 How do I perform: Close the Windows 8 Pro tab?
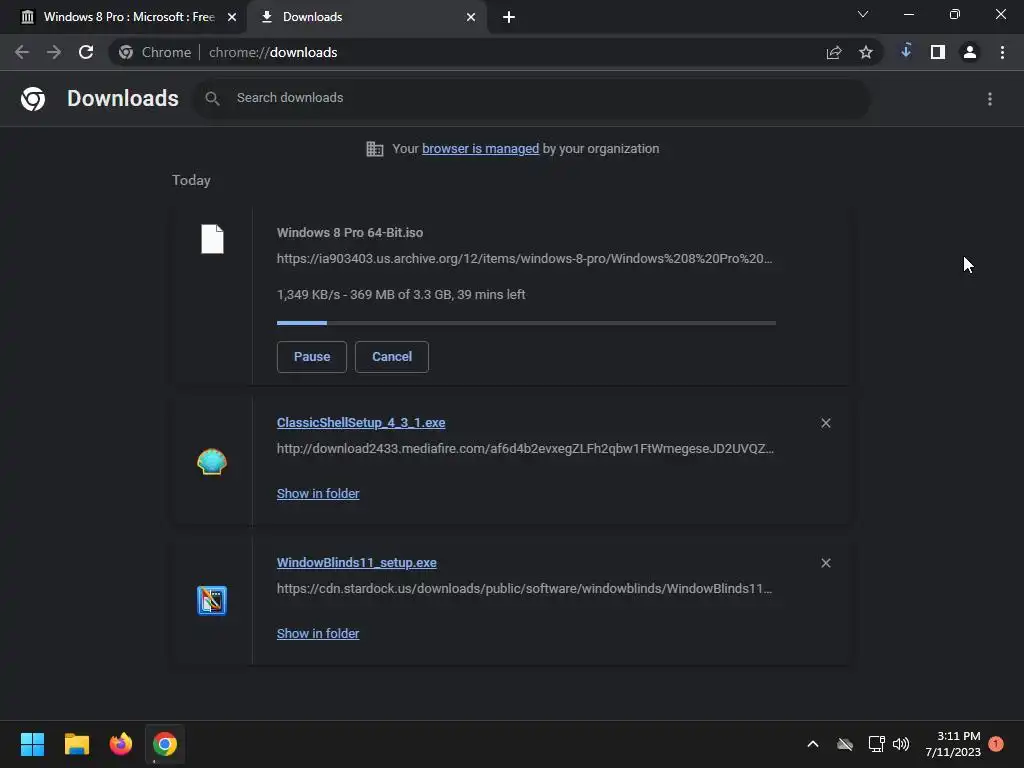tap(232, 17)
